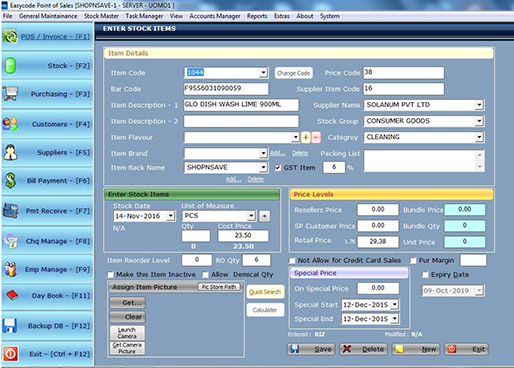This screenshot has width=514, height=368.
Task: Create a New stock item
Action: click(416, 349)
